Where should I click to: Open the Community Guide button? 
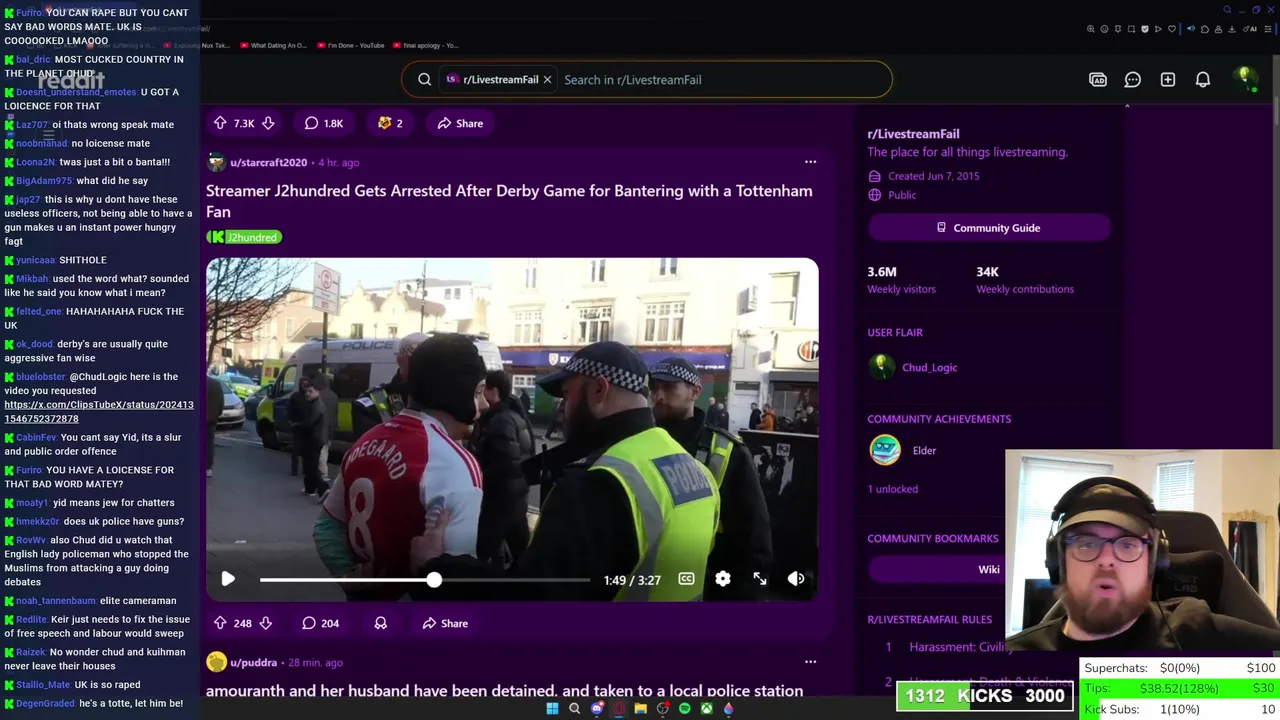[989, 227]
